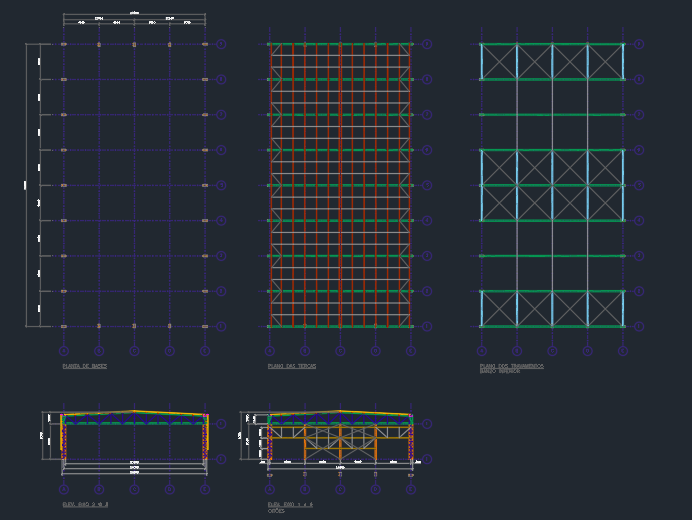Select the right elevation title below the braced section
This screenshot has height=520, width=692.
[x=290, y=505]
